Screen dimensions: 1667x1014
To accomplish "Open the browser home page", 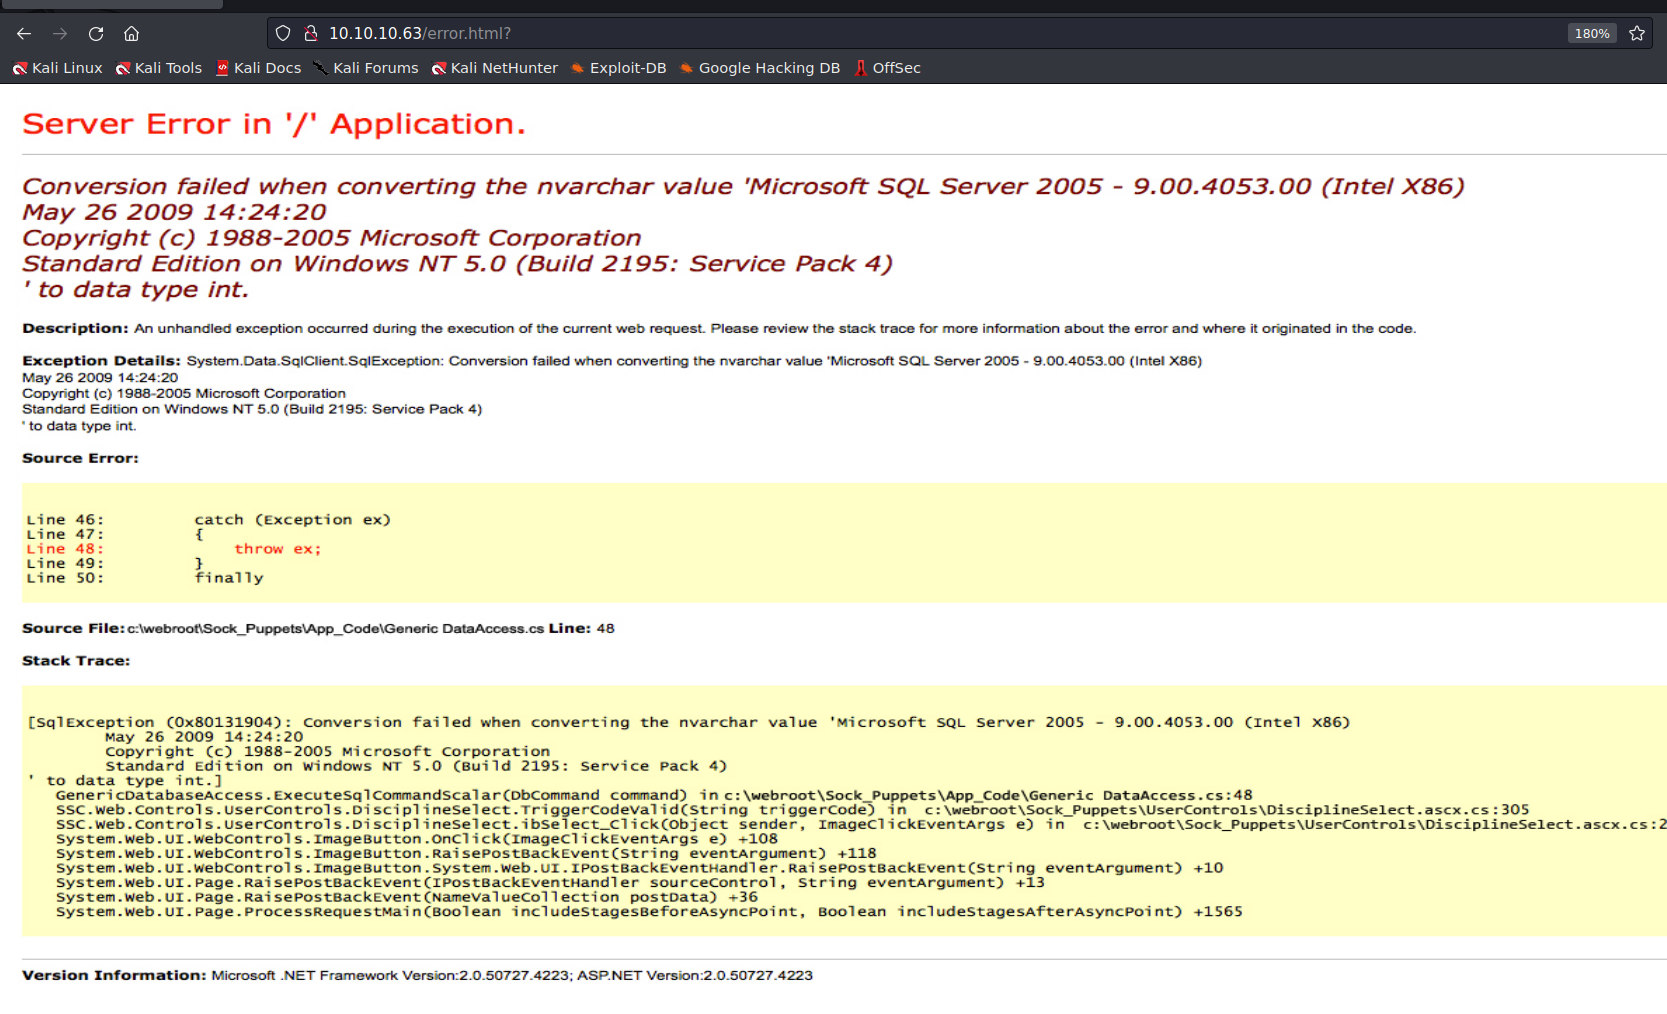I will pos(131,34).
